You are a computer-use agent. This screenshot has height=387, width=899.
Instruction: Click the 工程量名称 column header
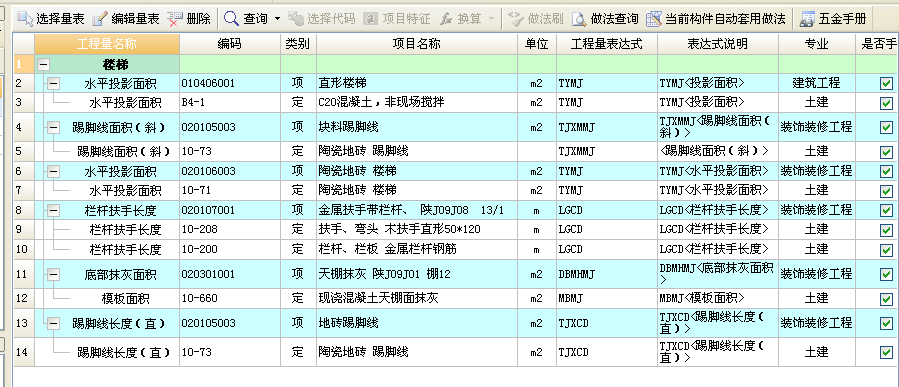pyautogui.click(x=107, y=44)
